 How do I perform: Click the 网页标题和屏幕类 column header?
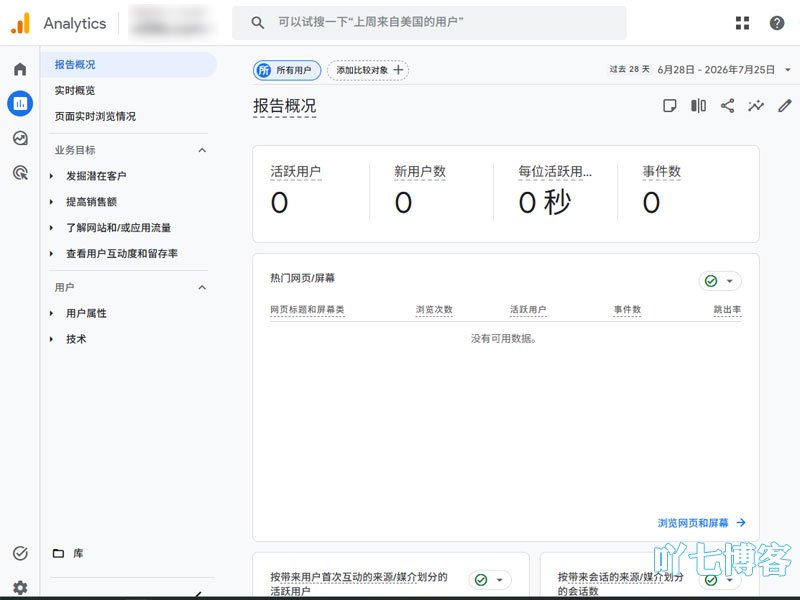[x=307, y=309]
